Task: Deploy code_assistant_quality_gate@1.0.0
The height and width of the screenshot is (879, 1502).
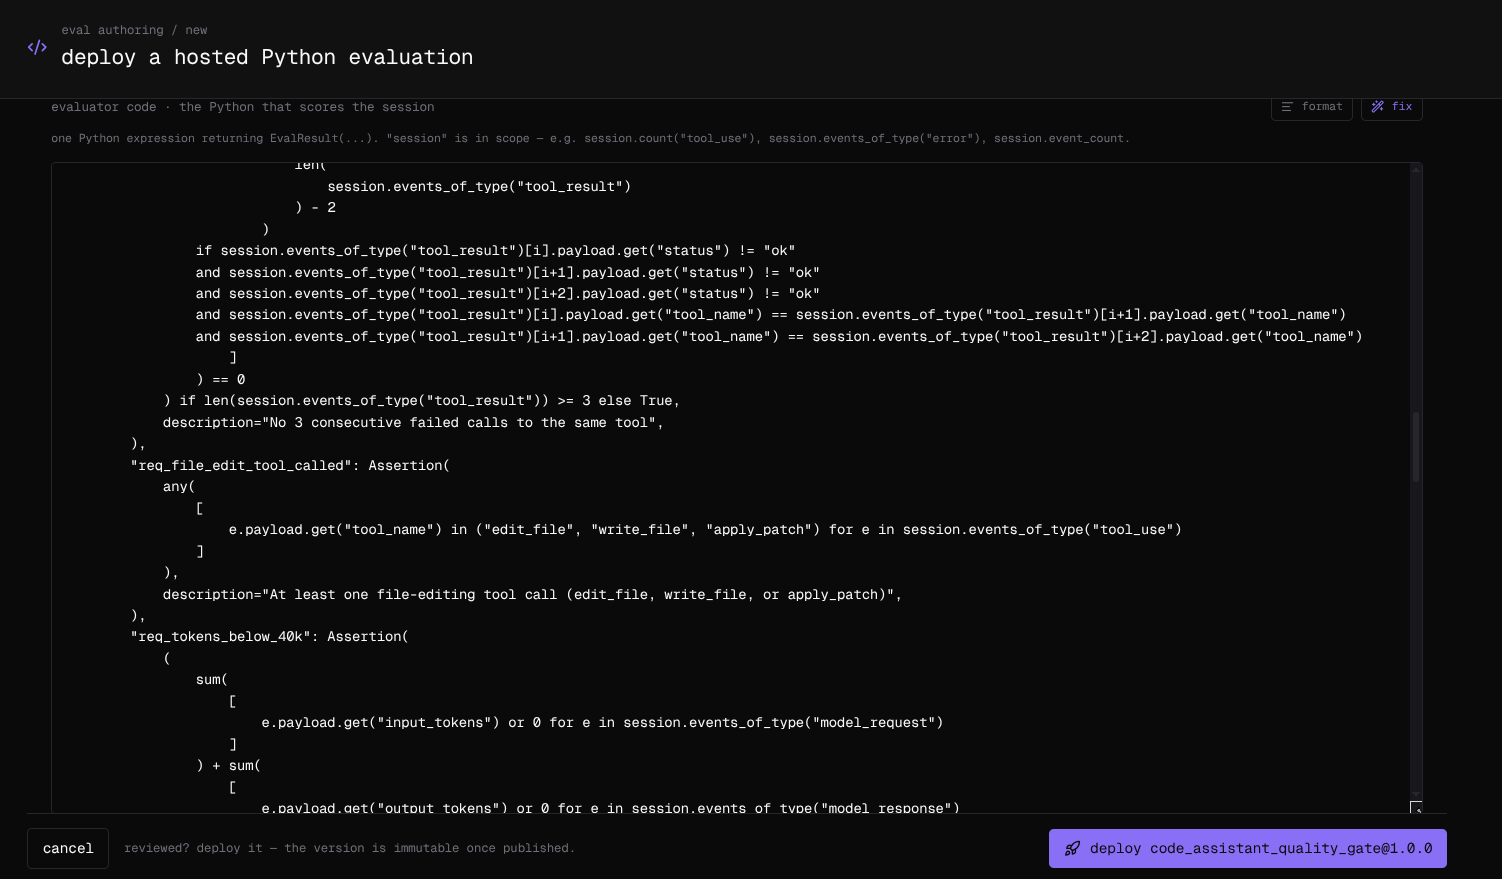Action: pos(1247,848)
